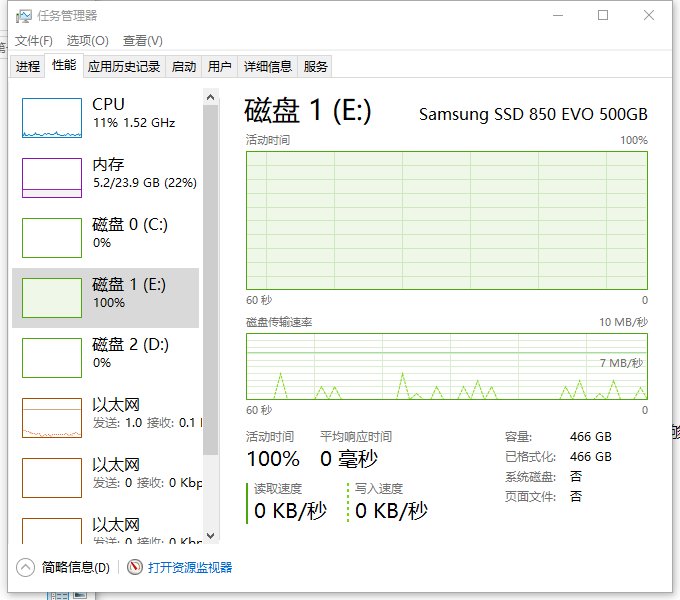Click the 容量 466 GB value
Image resolution: width=680 pixels, height=600 pixels.
point(591,437)
